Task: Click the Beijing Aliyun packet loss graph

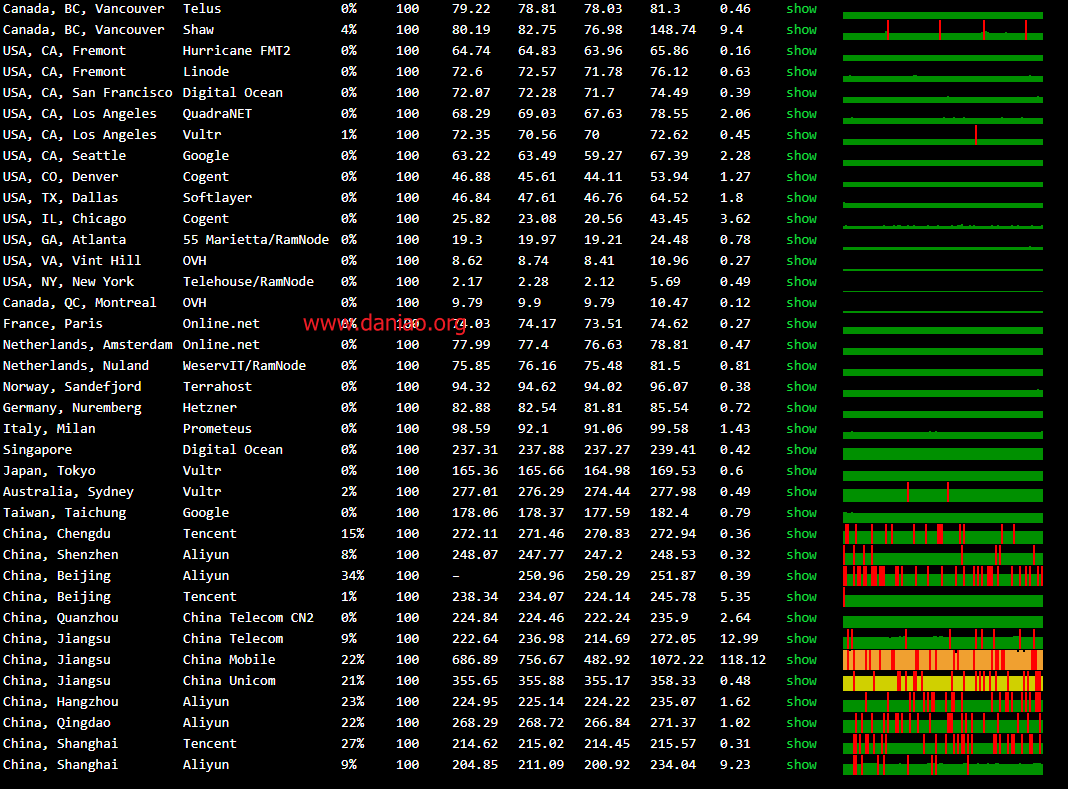Action: [942, 576]
